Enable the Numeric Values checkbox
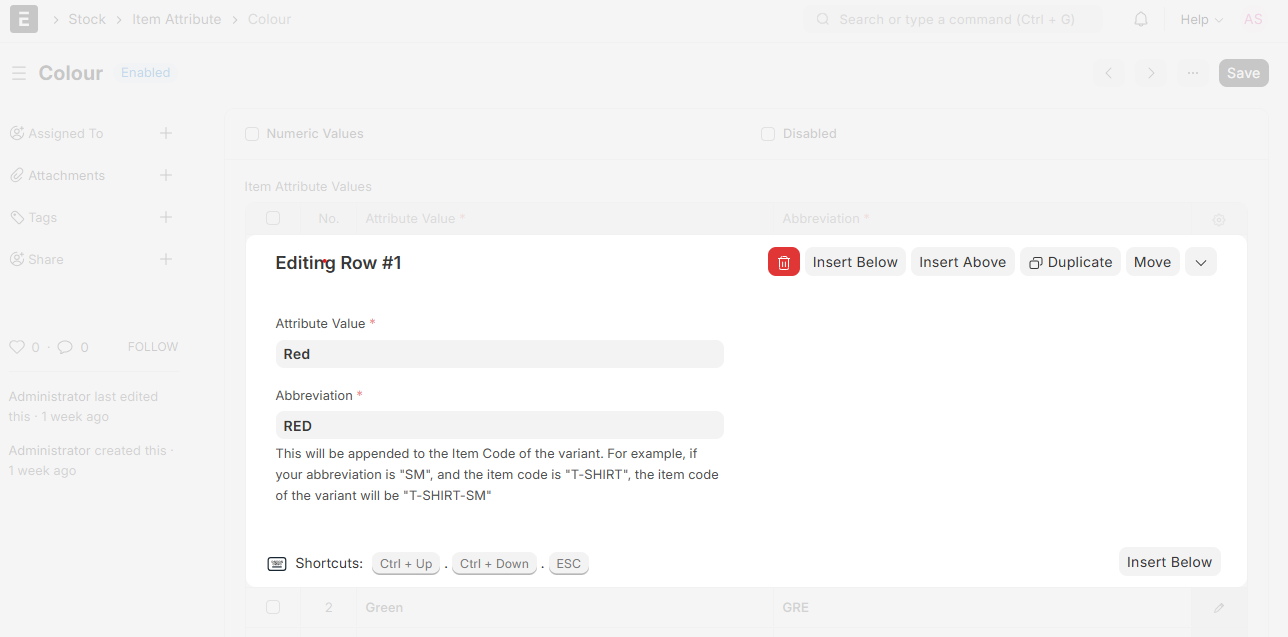The width and height of the screenshot is (1288, 637). tap(252, 134)
